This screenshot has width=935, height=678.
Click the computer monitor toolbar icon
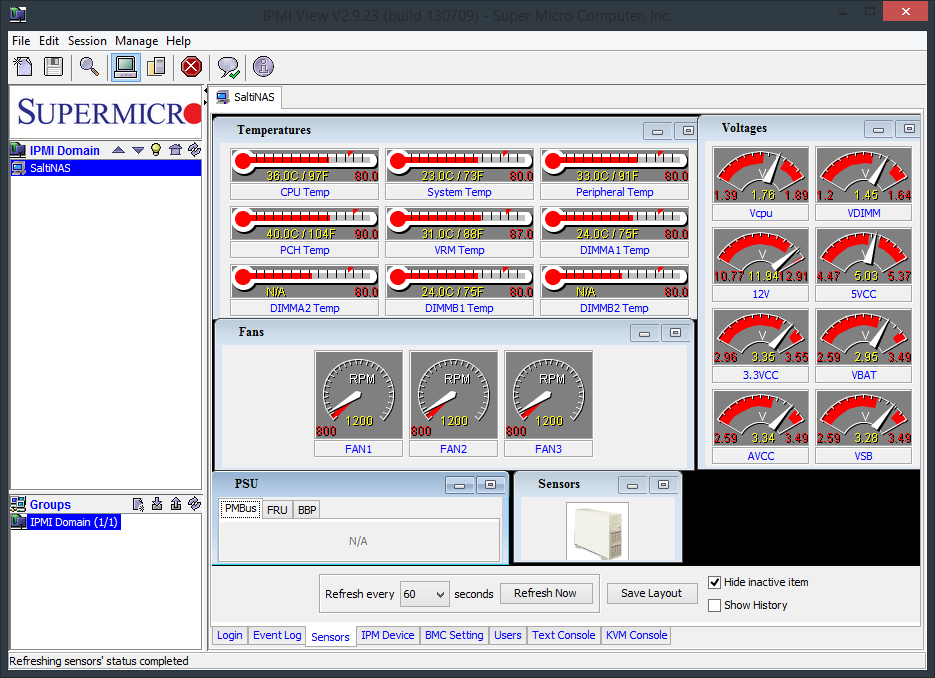coord(125,67)
